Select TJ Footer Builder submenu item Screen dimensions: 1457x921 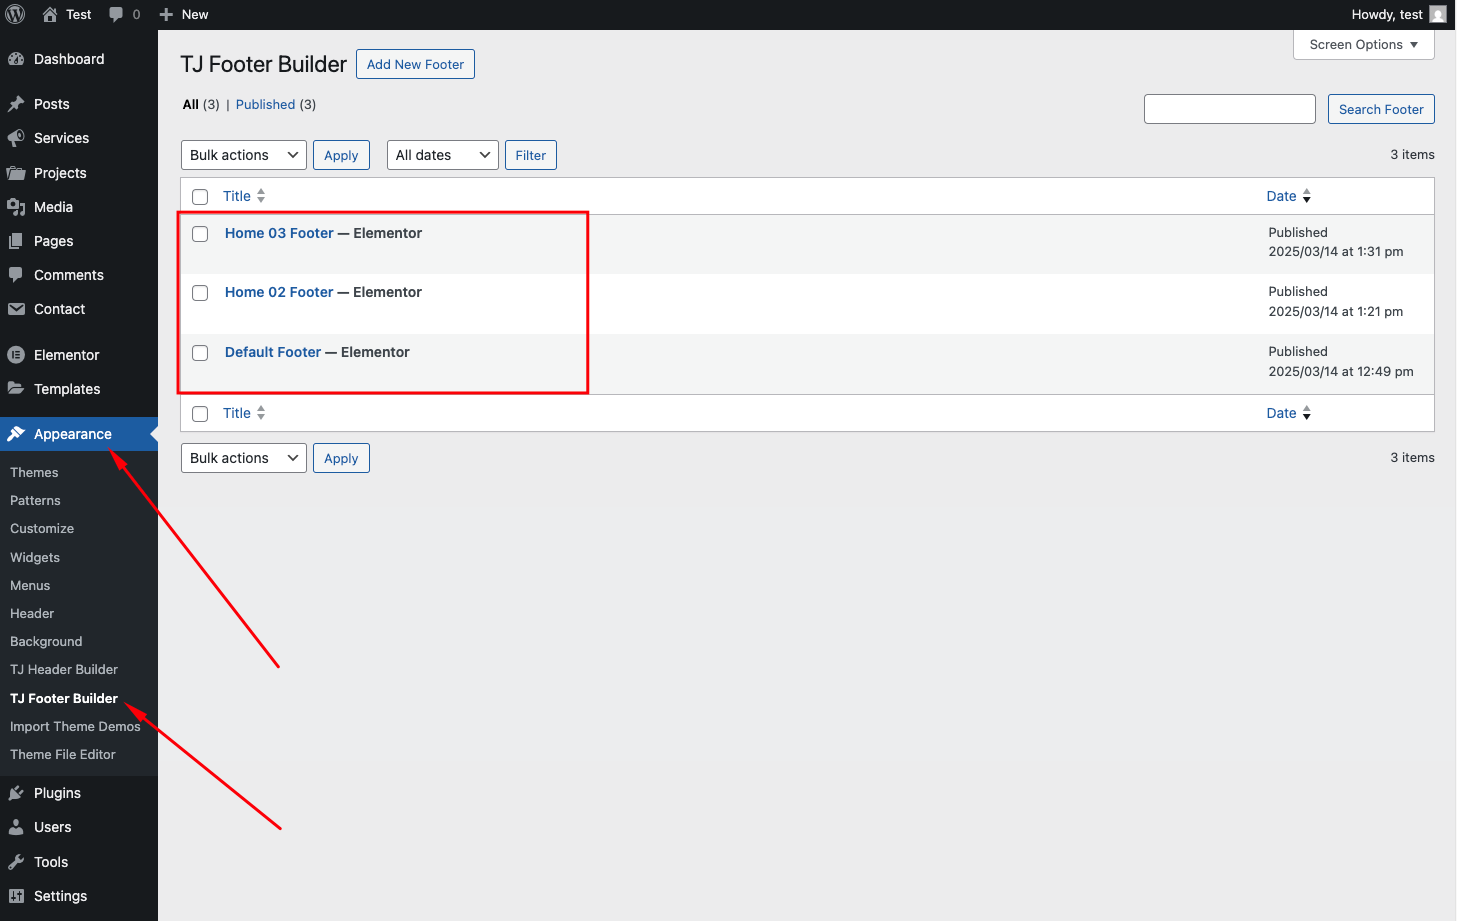click(64, 698)
